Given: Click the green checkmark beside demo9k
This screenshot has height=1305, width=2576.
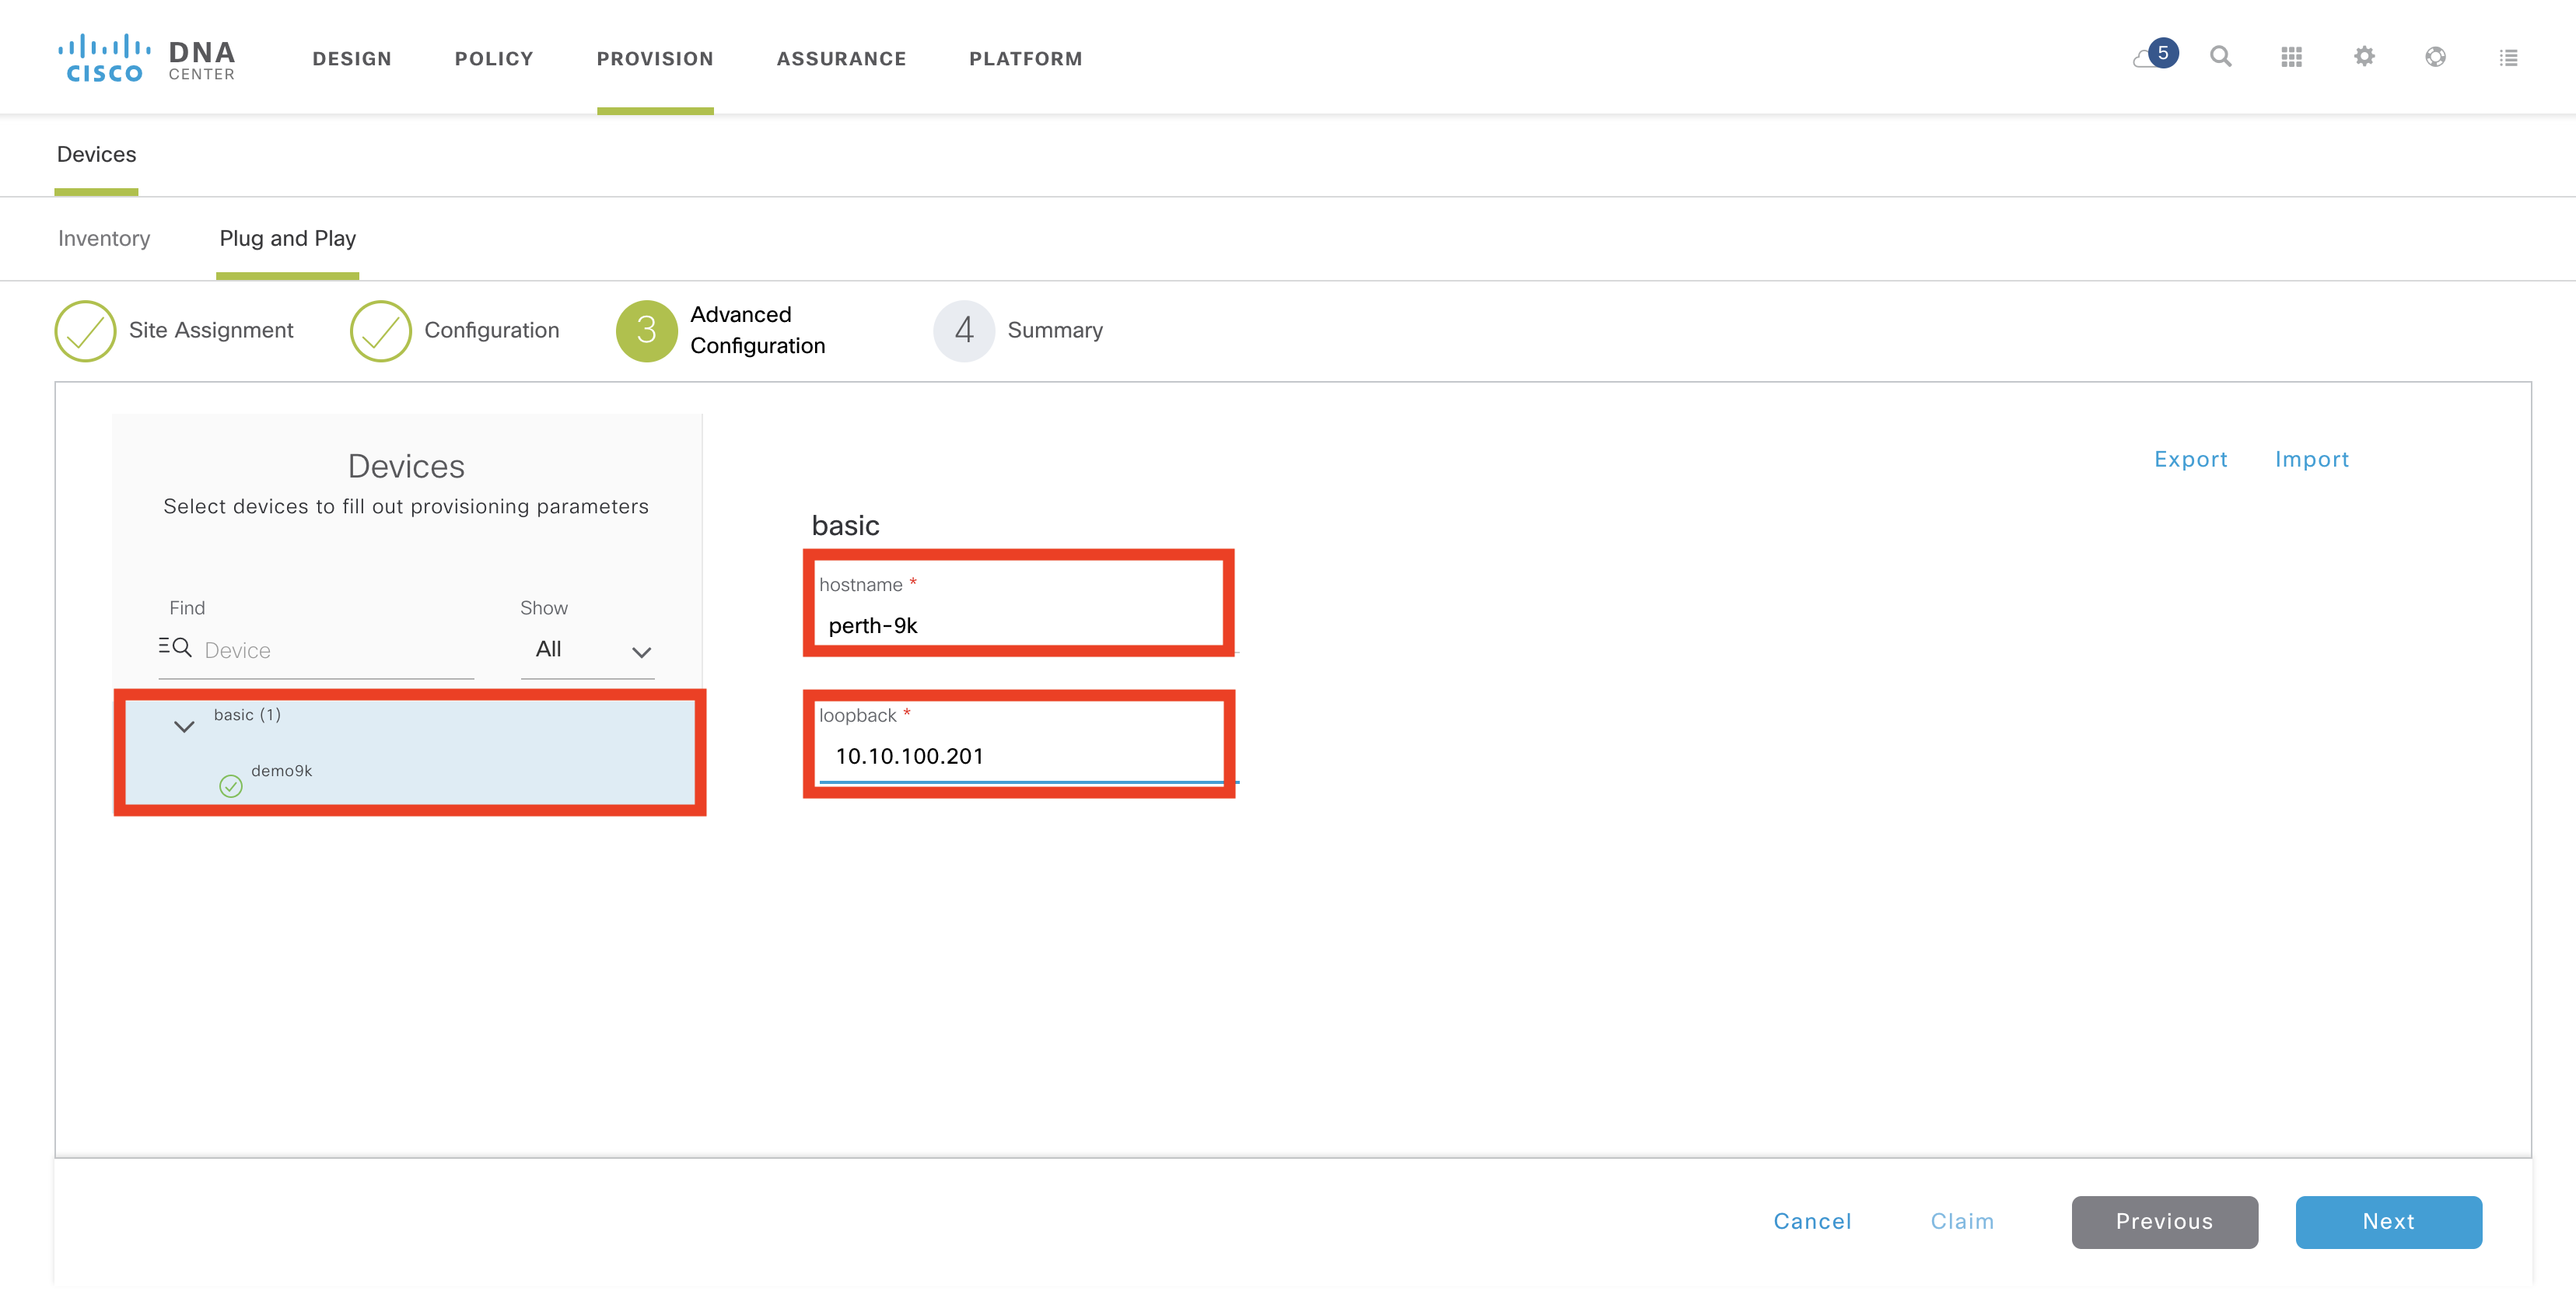Looking at the screenshot, I should pos(231,786).
